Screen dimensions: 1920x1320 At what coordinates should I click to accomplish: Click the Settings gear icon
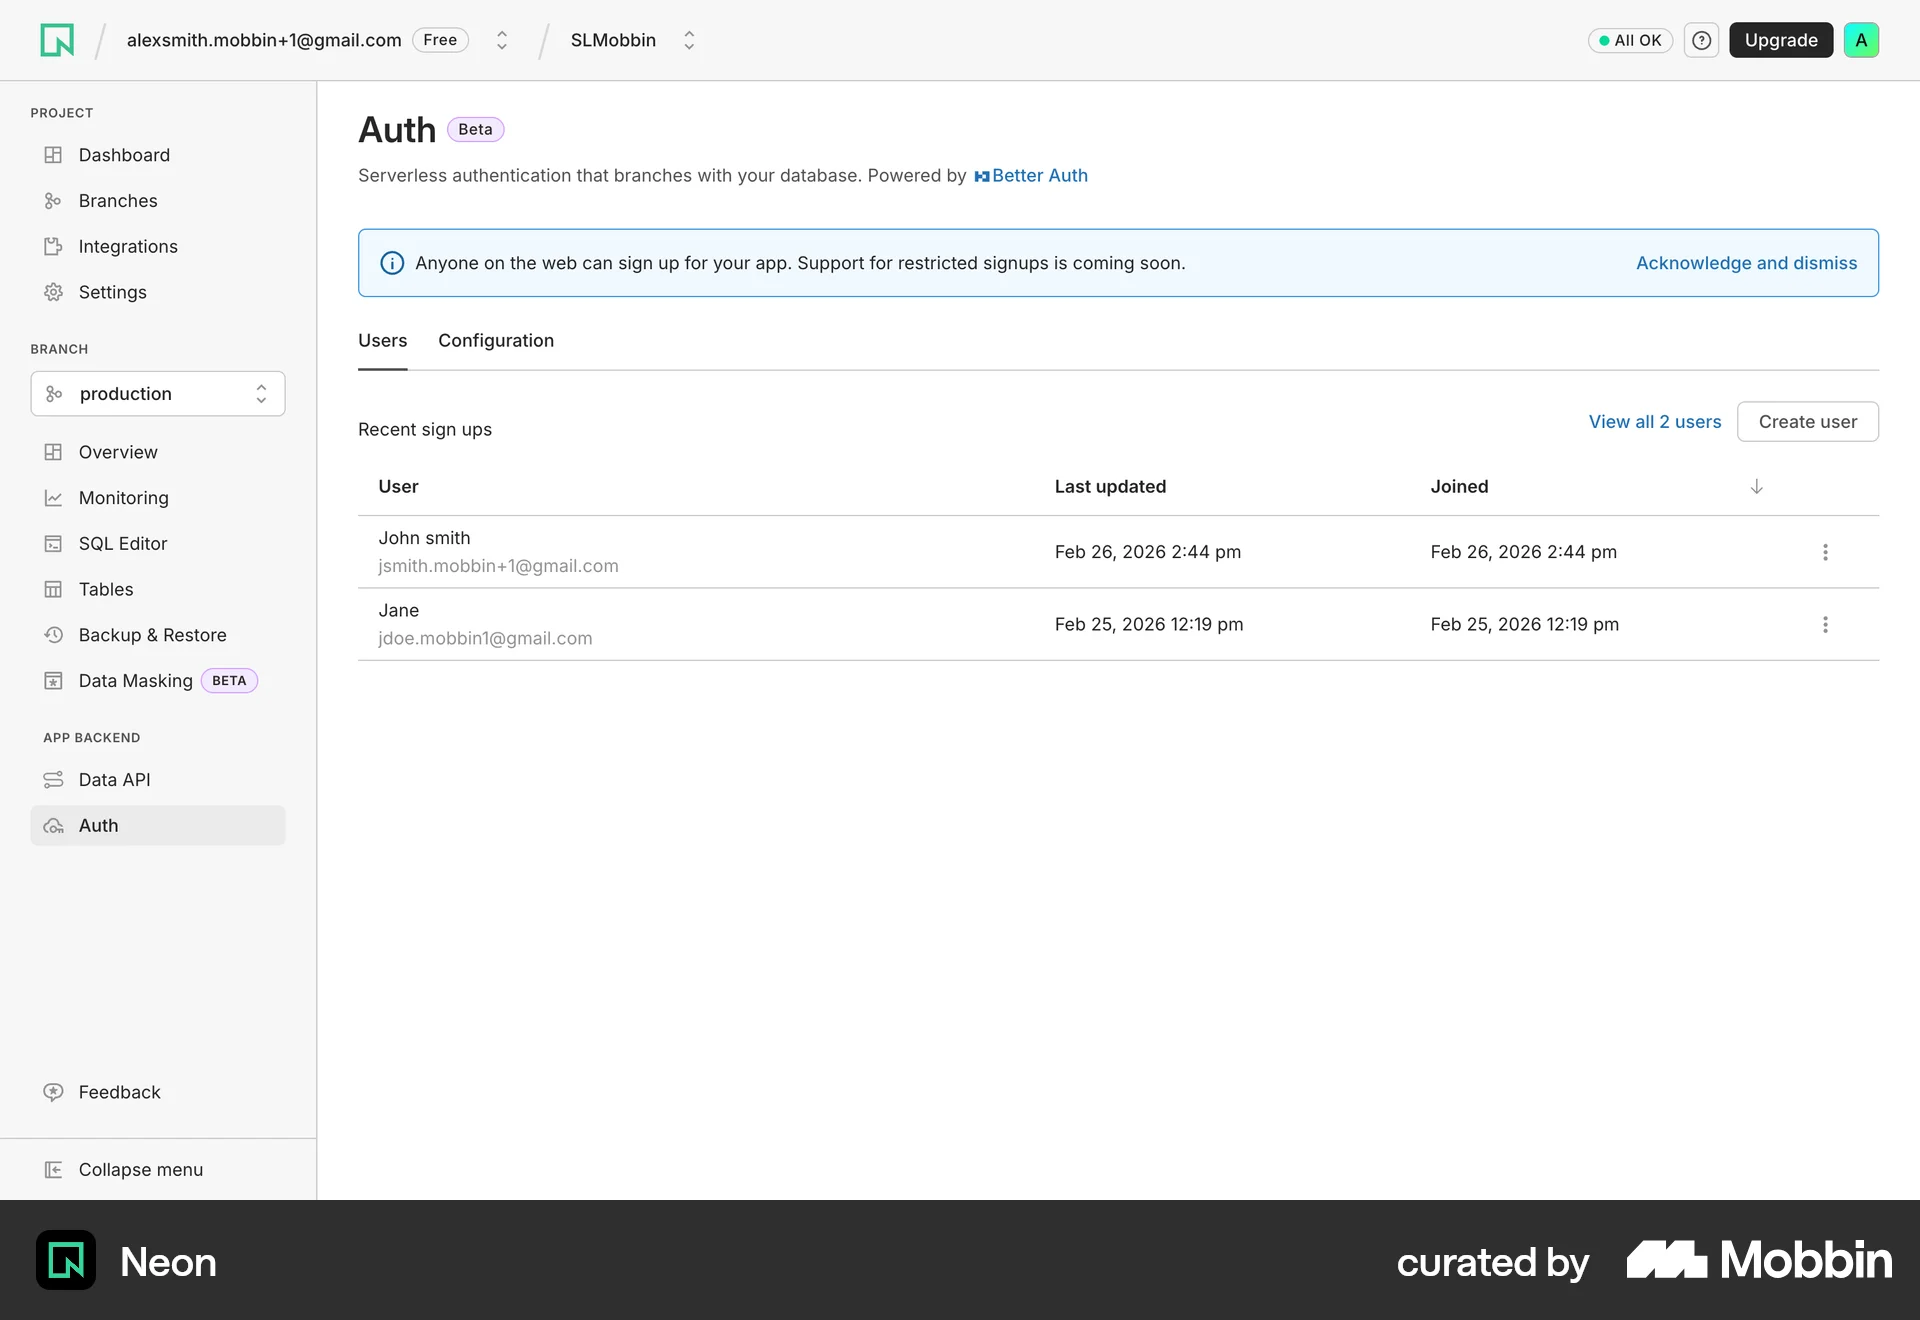[53, 292]
